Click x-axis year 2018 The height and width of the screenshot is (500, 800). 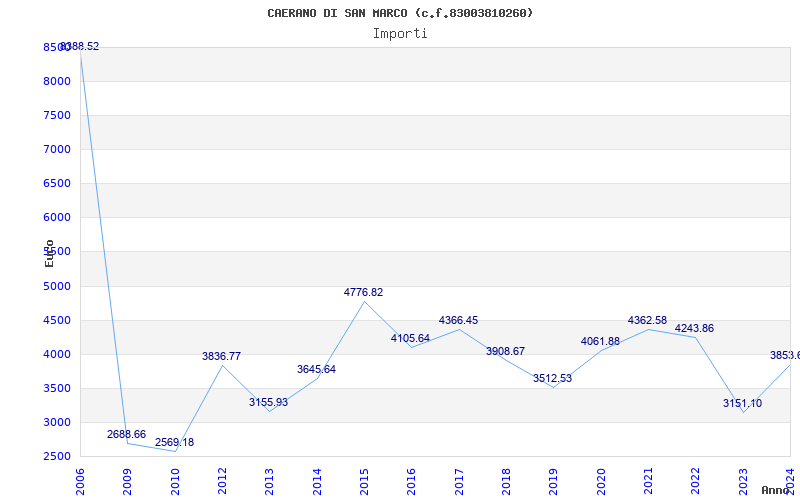[506, 481]
